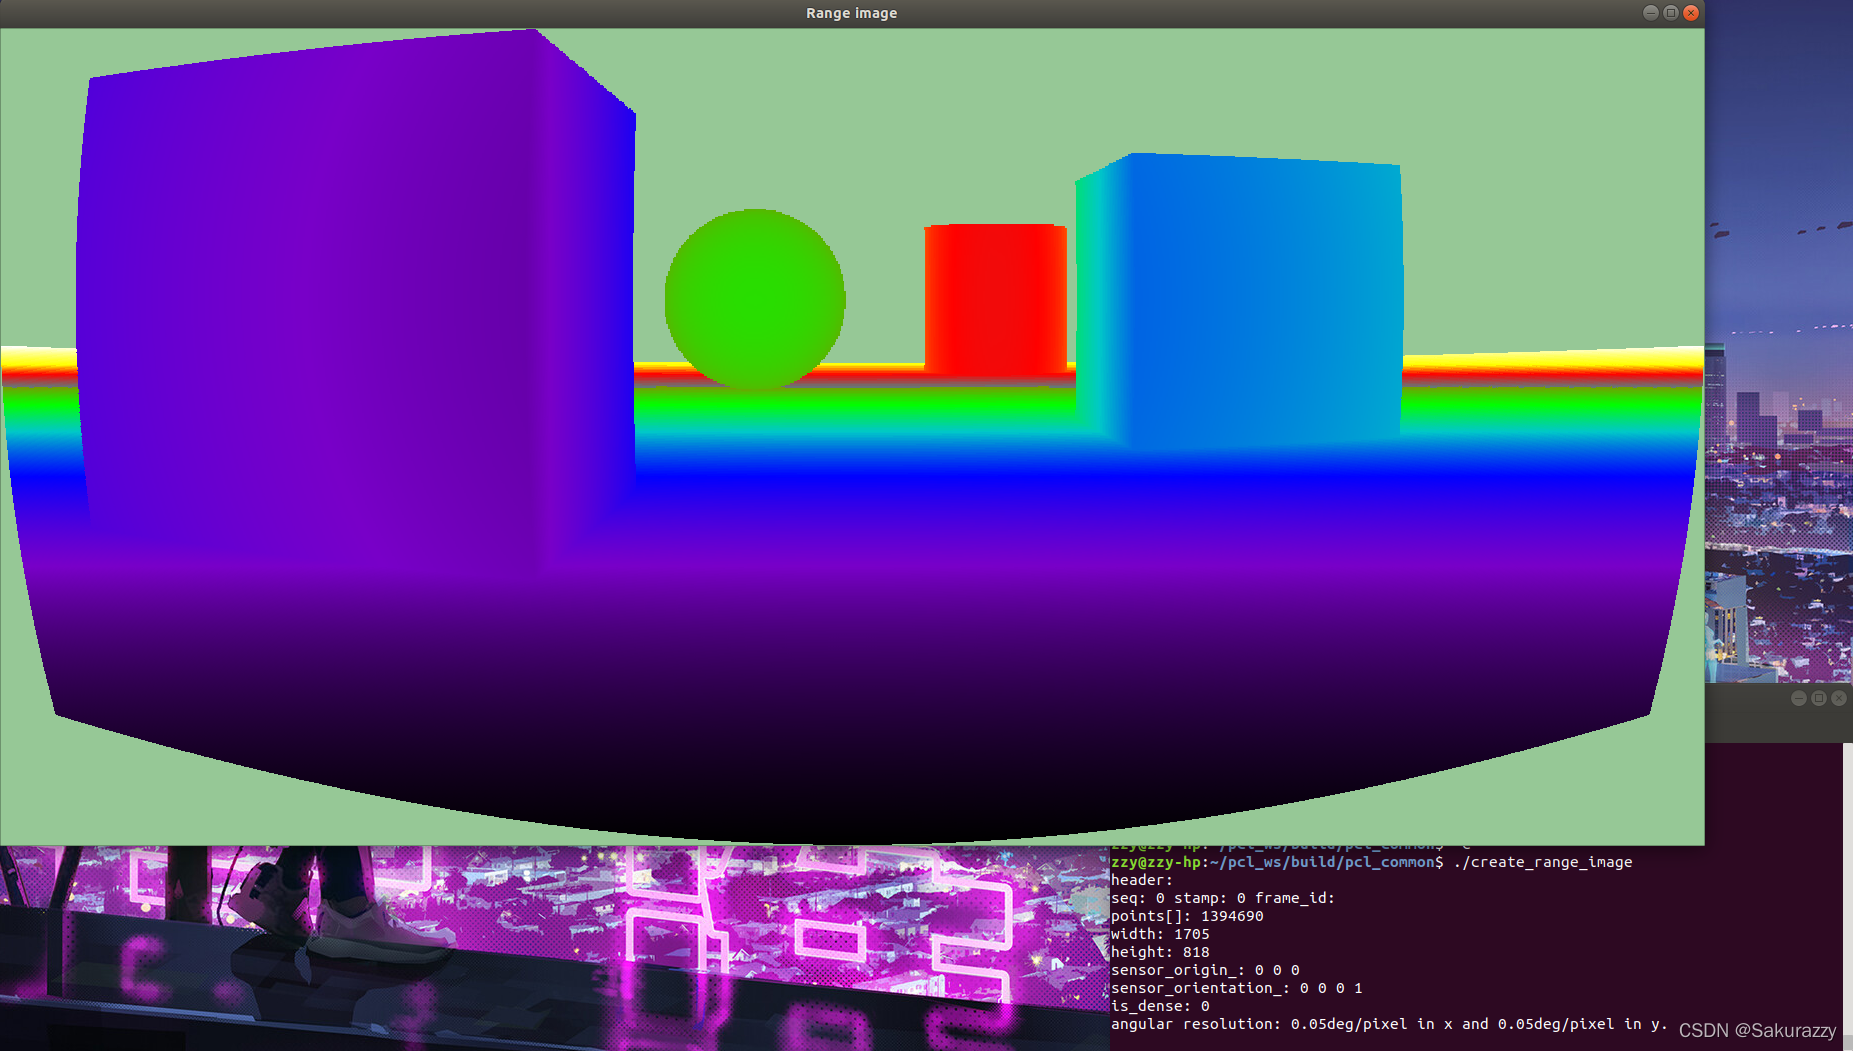This screenshot has height=1051, width=1853.
Task: Close the background window behind Range image
Action: coord(1839,698)
